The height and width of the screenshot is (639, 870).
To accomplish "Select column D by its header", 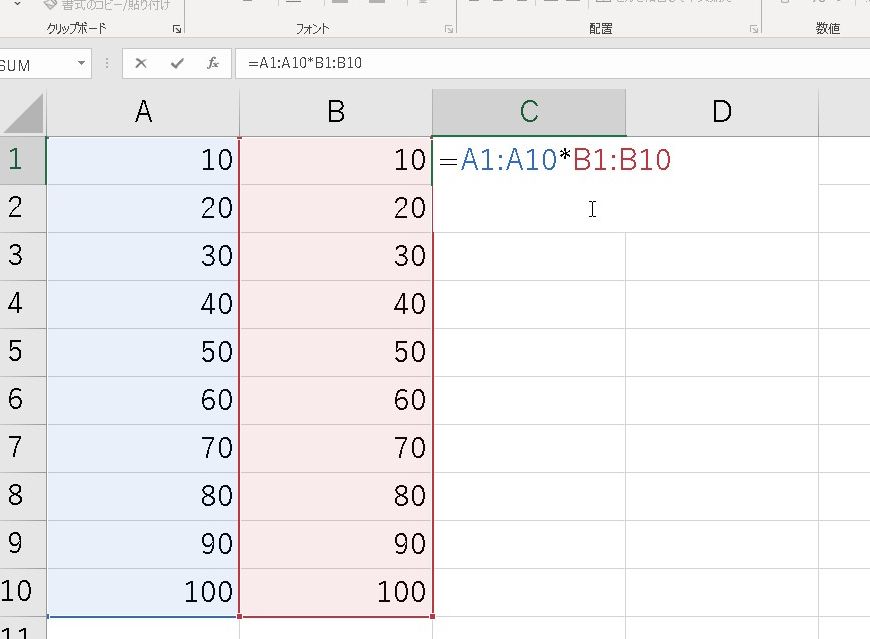I will 721,112.
